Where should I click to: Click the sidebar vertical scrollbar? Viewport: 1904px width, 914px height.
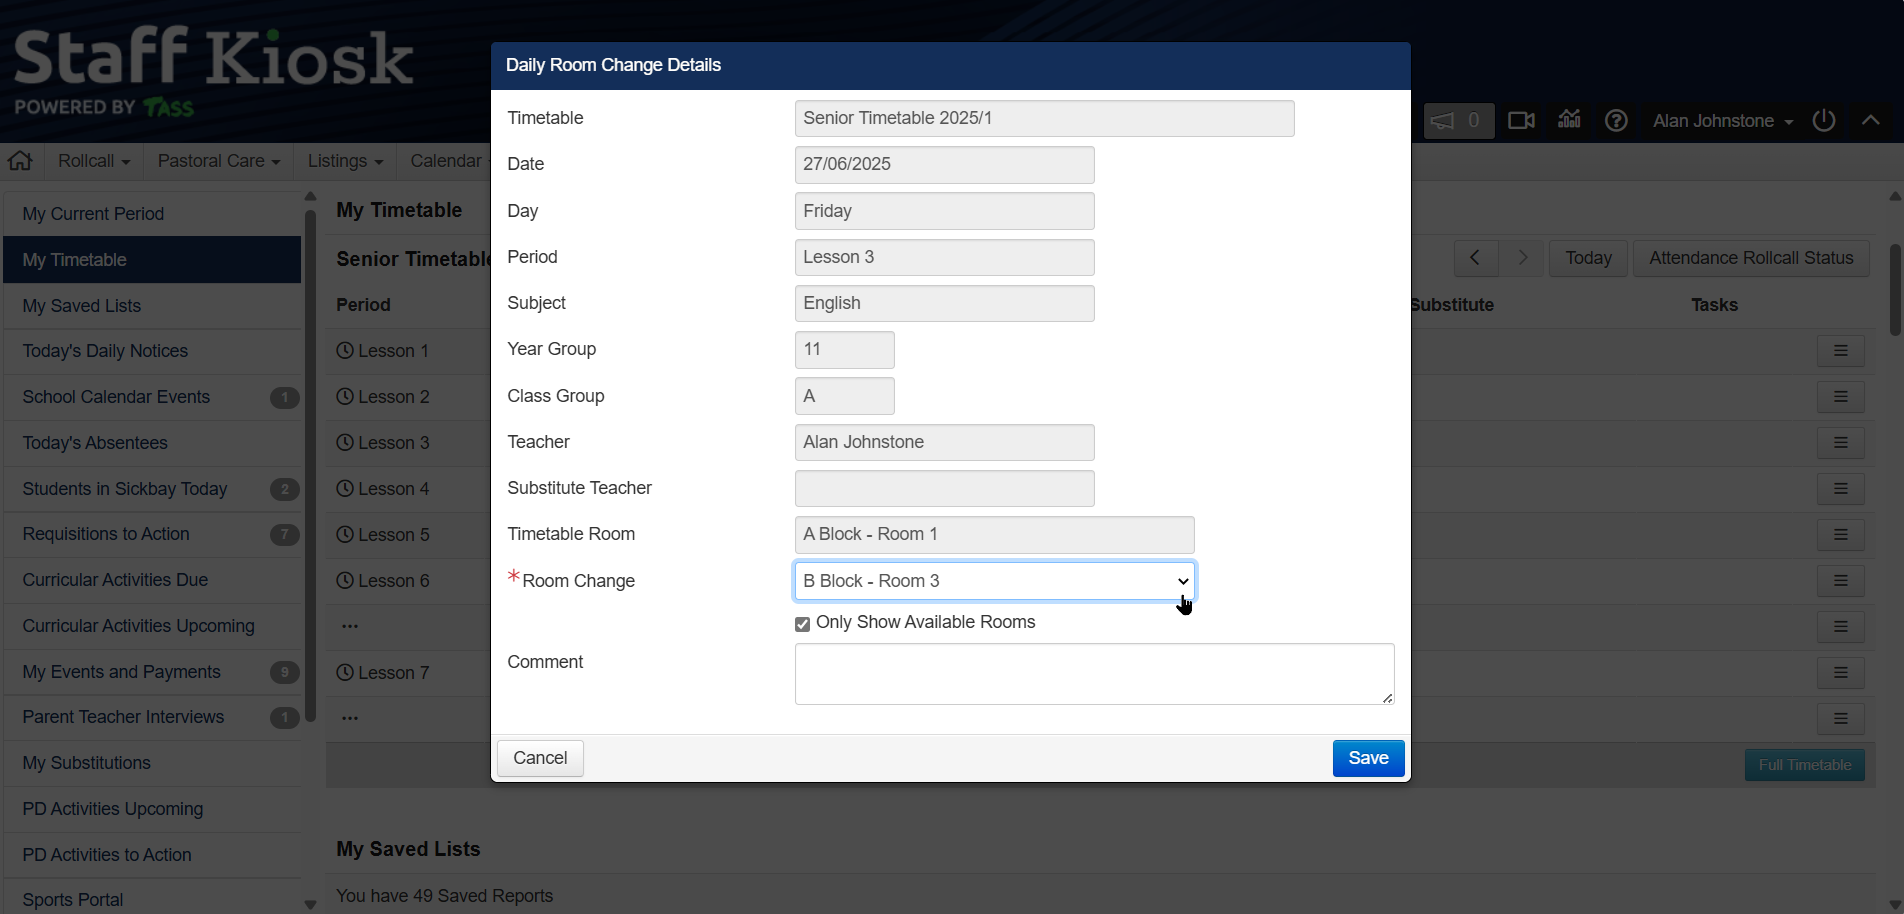pyautogui.click(x=310, y=460)
